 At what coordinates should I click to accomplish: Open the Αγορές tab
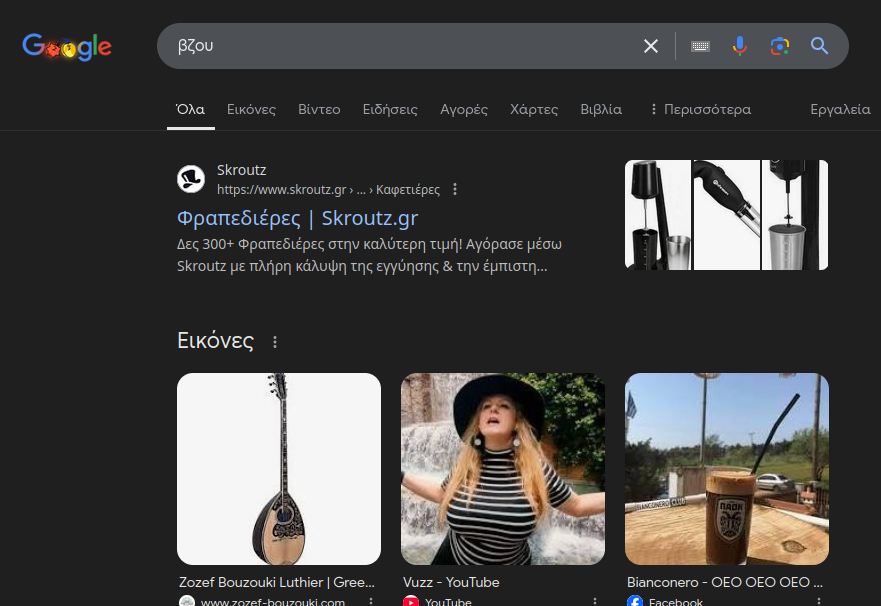pyautogui.click(x=464, y=110)
